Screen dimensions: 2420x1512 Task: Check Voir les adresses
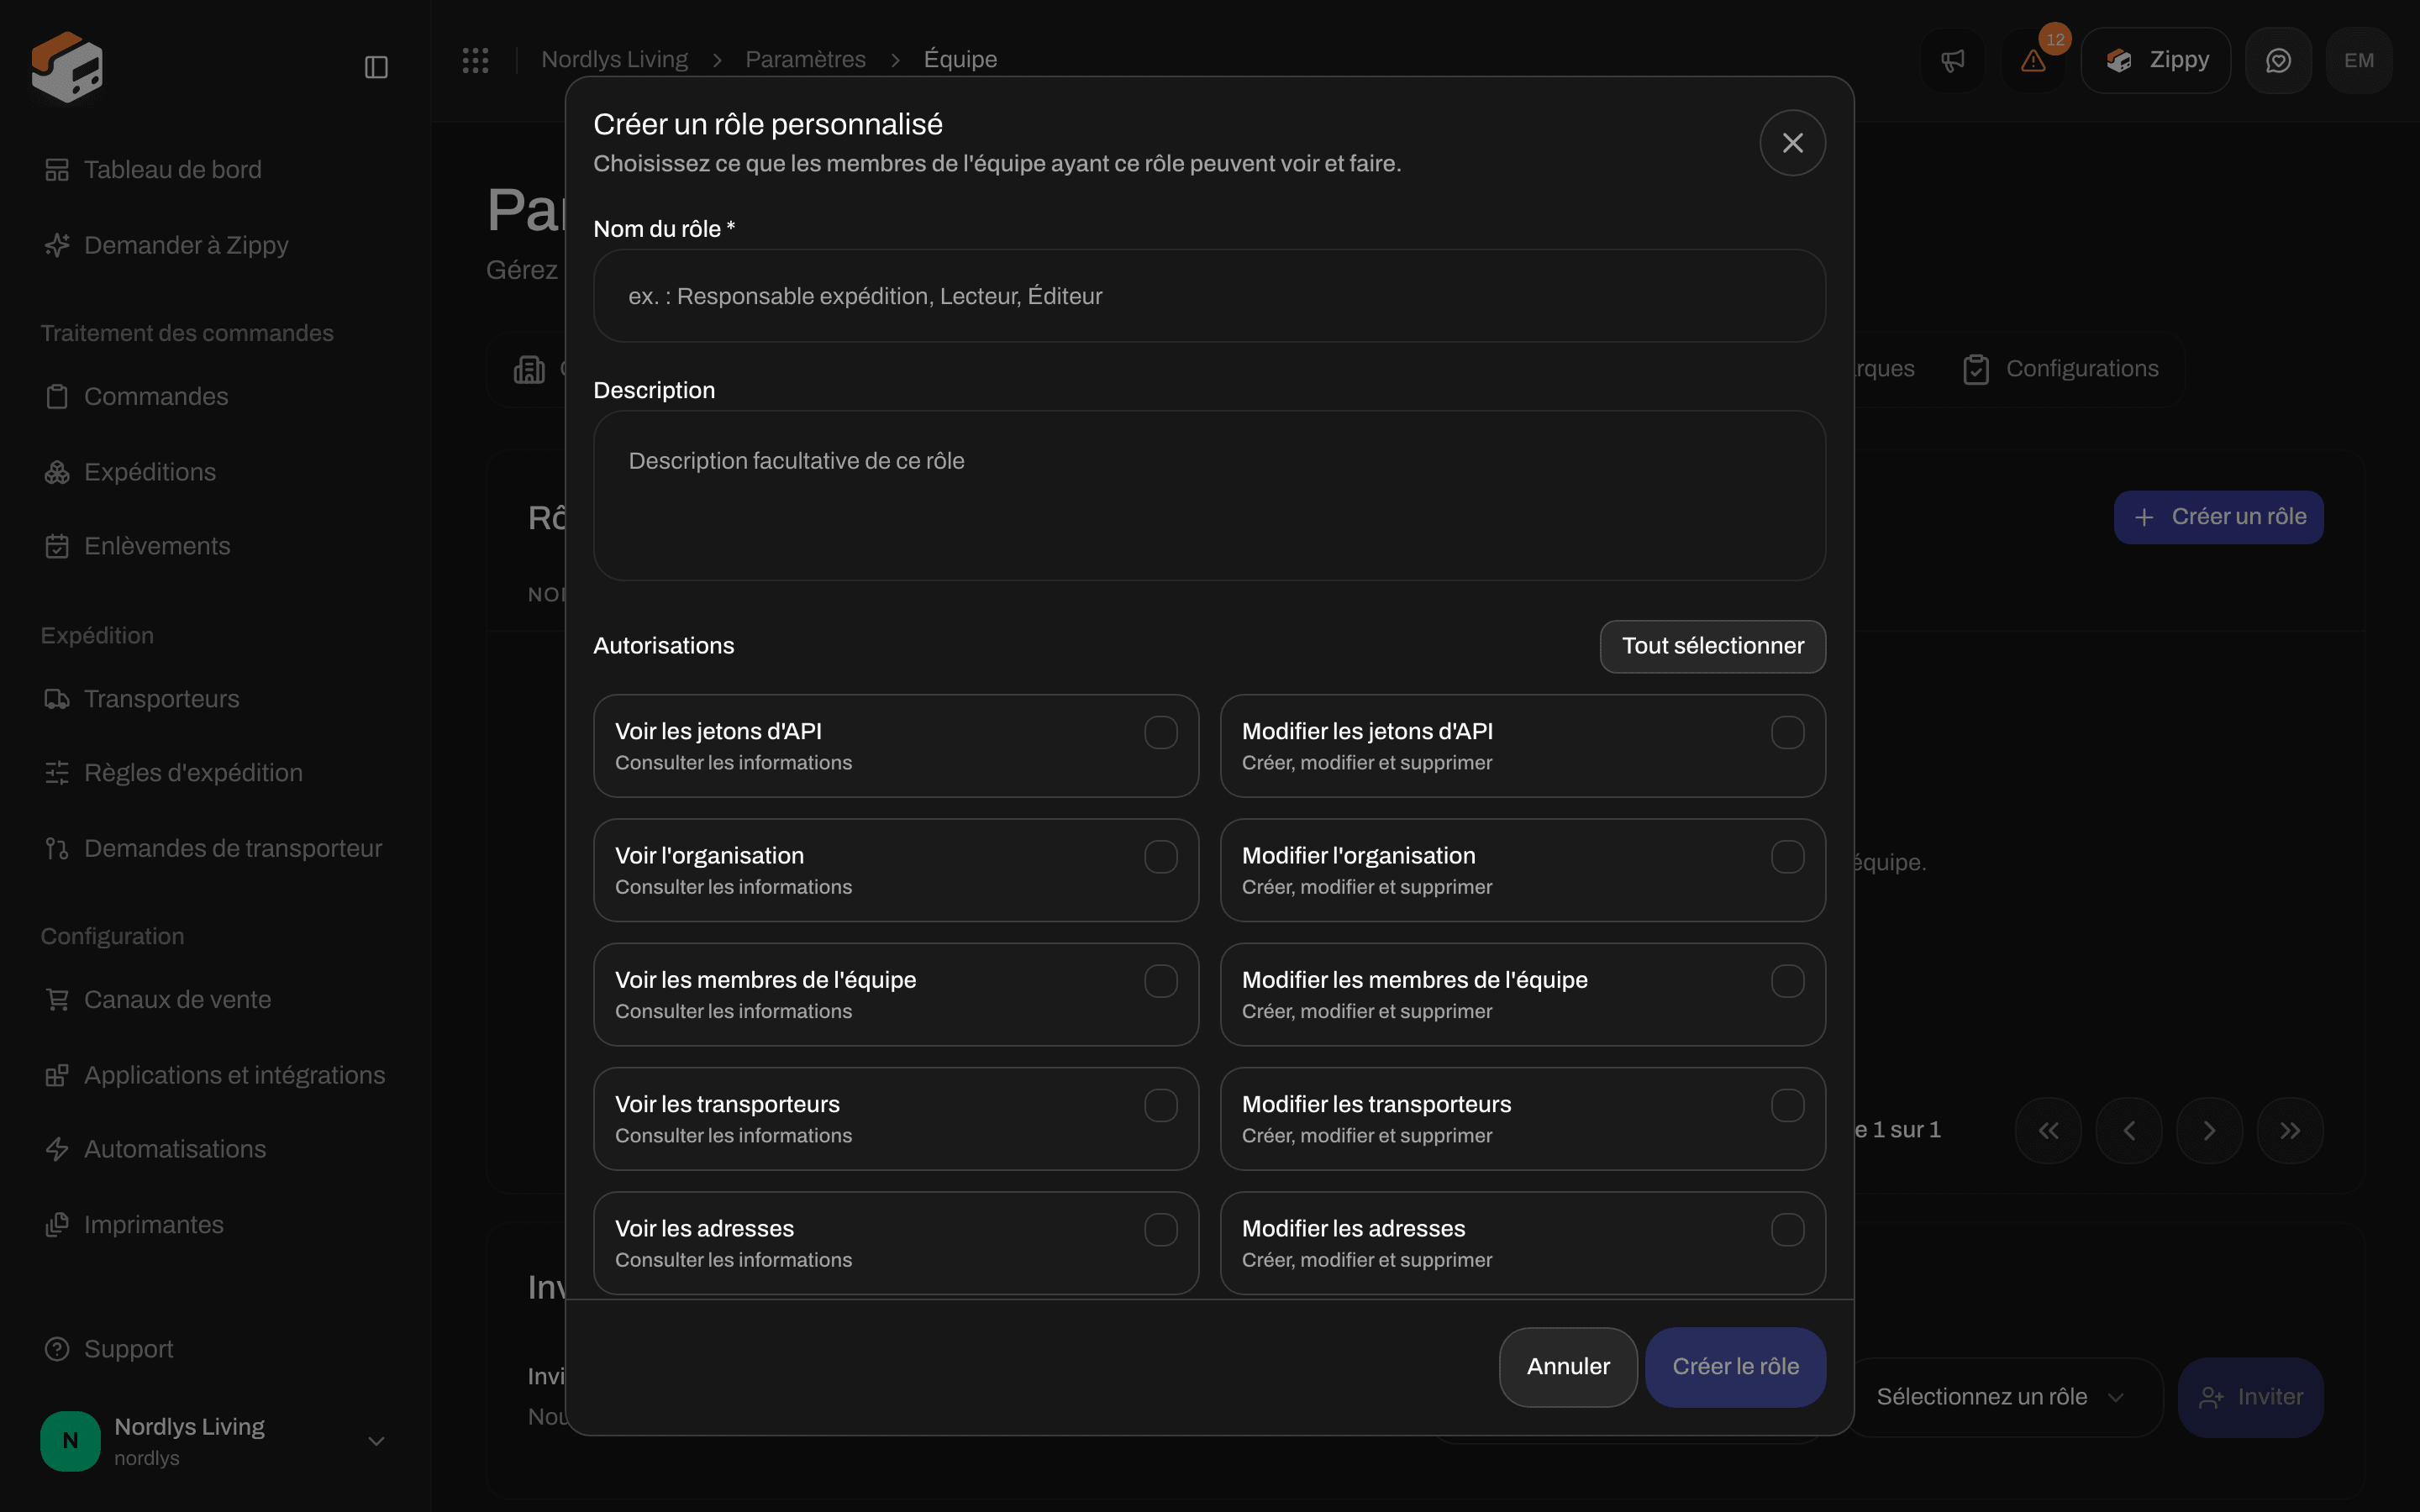[x=1160, y=1230]
